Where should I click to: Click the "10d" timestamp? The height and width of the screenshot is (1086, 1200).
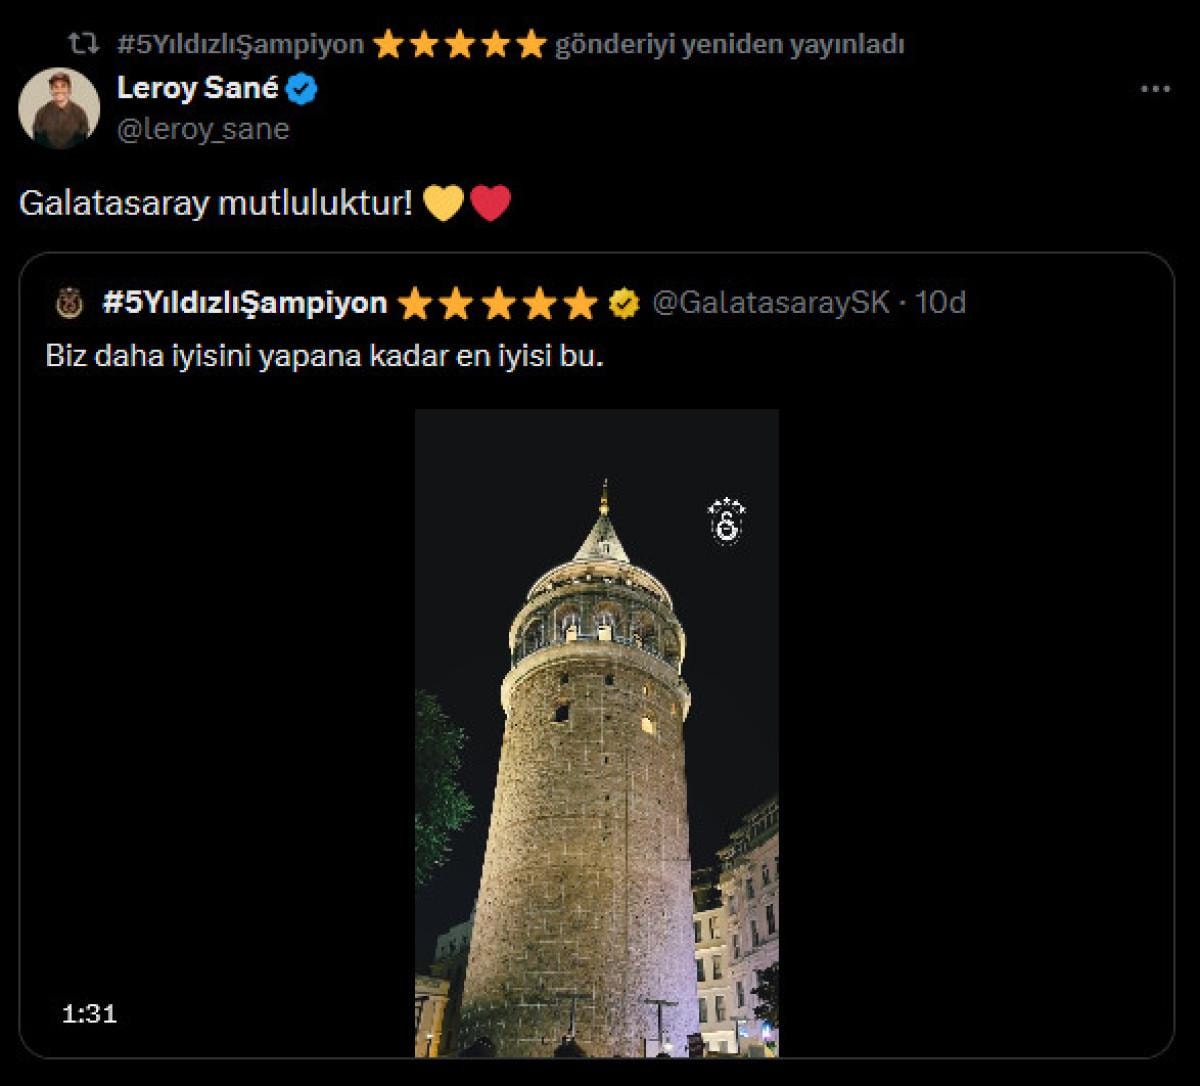tap(940, 303)
